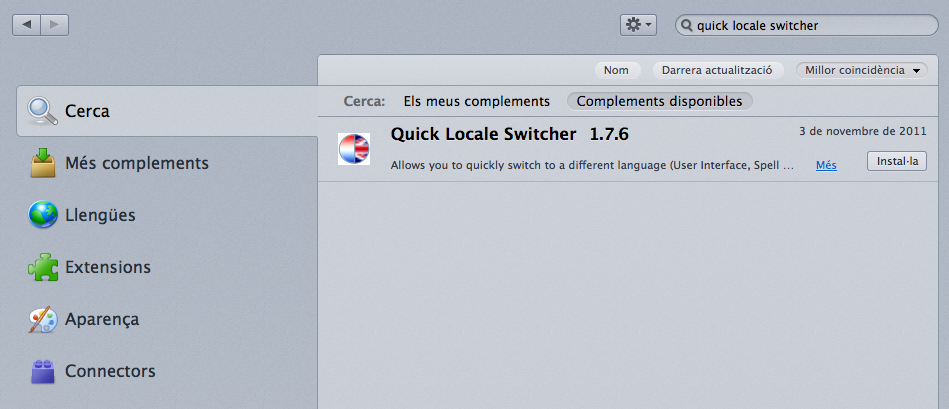949x409 pixels.
Task: Sort results by Darrera actualització
Action: tap(717, 70)
